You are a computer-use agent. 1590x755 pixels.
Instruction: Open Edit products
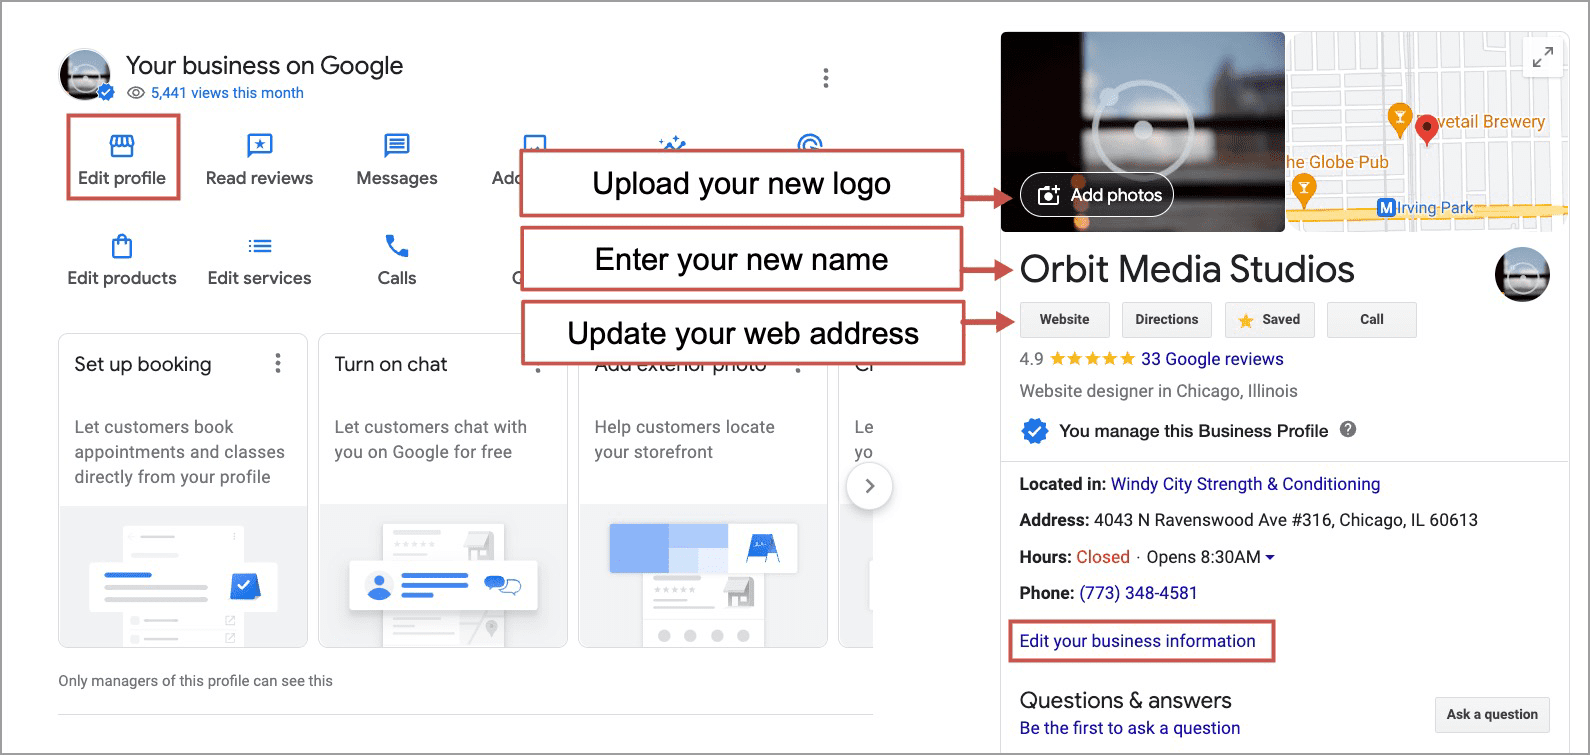click(122, 260)
